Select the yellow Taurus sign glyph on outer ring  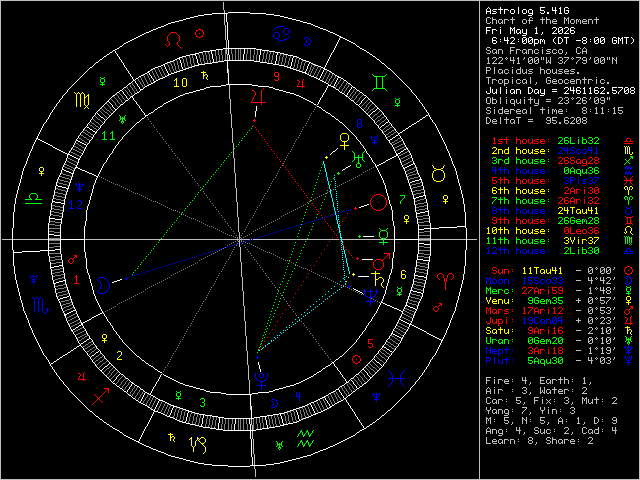point(439,174)
